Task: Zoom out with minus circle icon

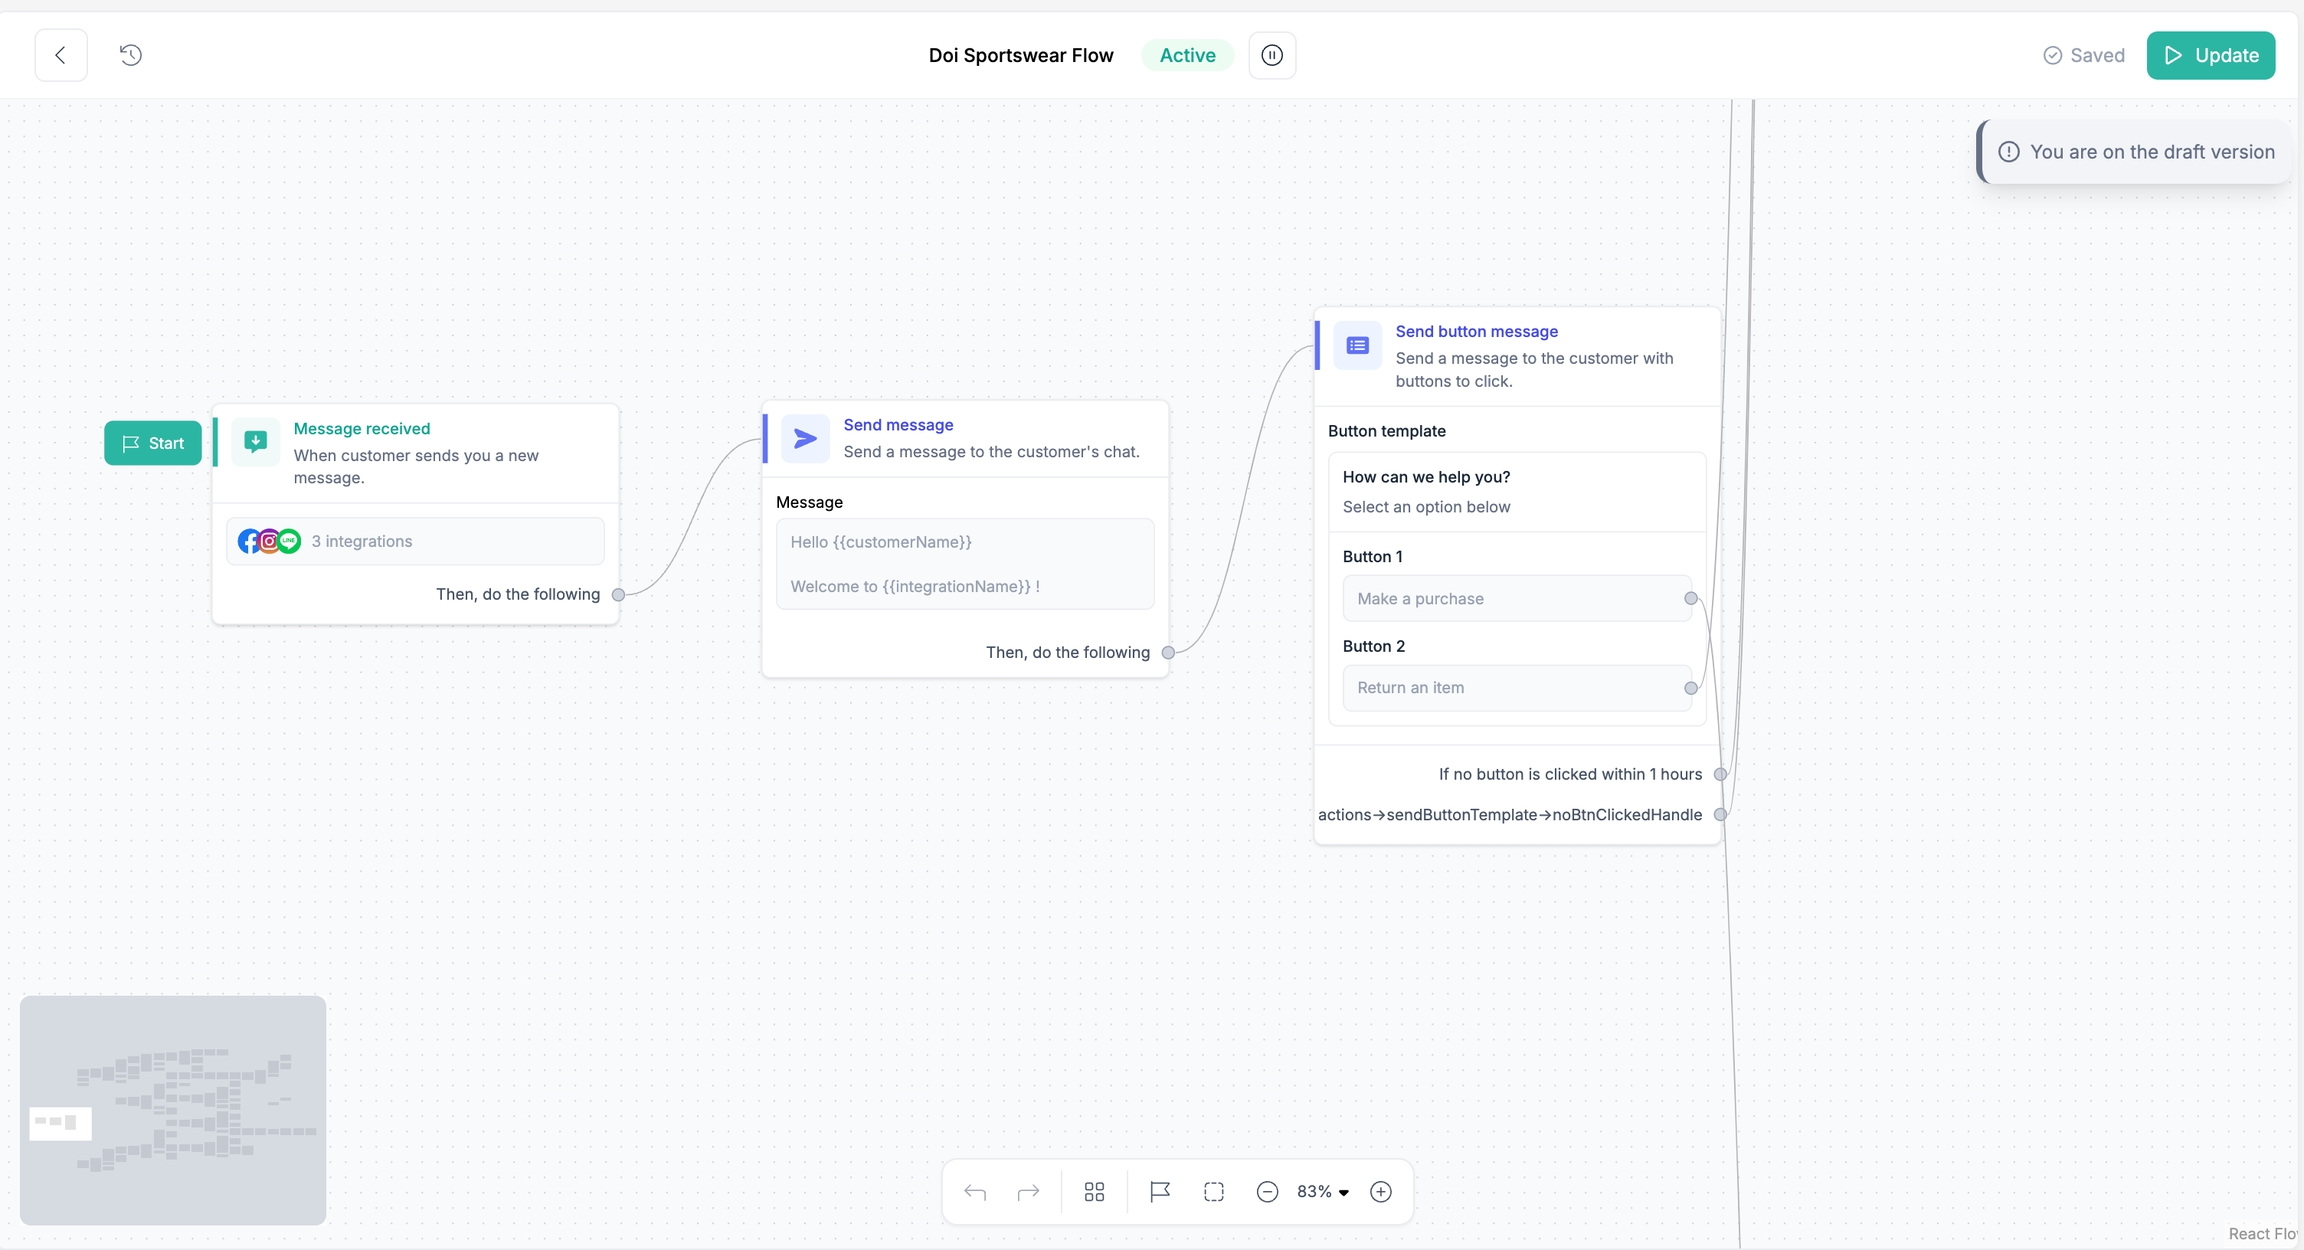Action: 1267,1192
